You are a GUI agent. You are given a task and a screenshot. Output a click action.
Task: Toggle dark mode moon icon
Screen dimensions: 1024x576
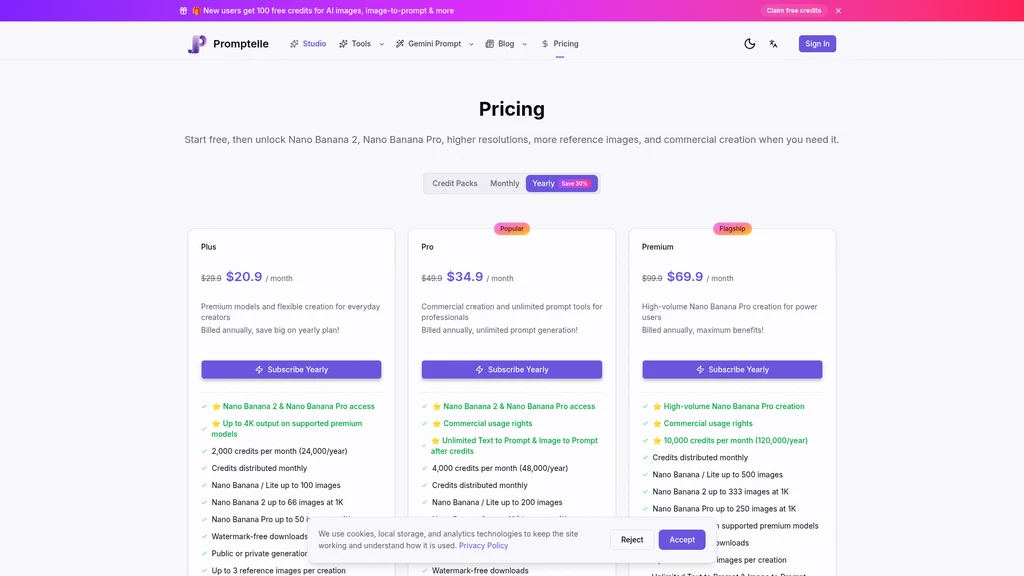click(x=750, y=44)
